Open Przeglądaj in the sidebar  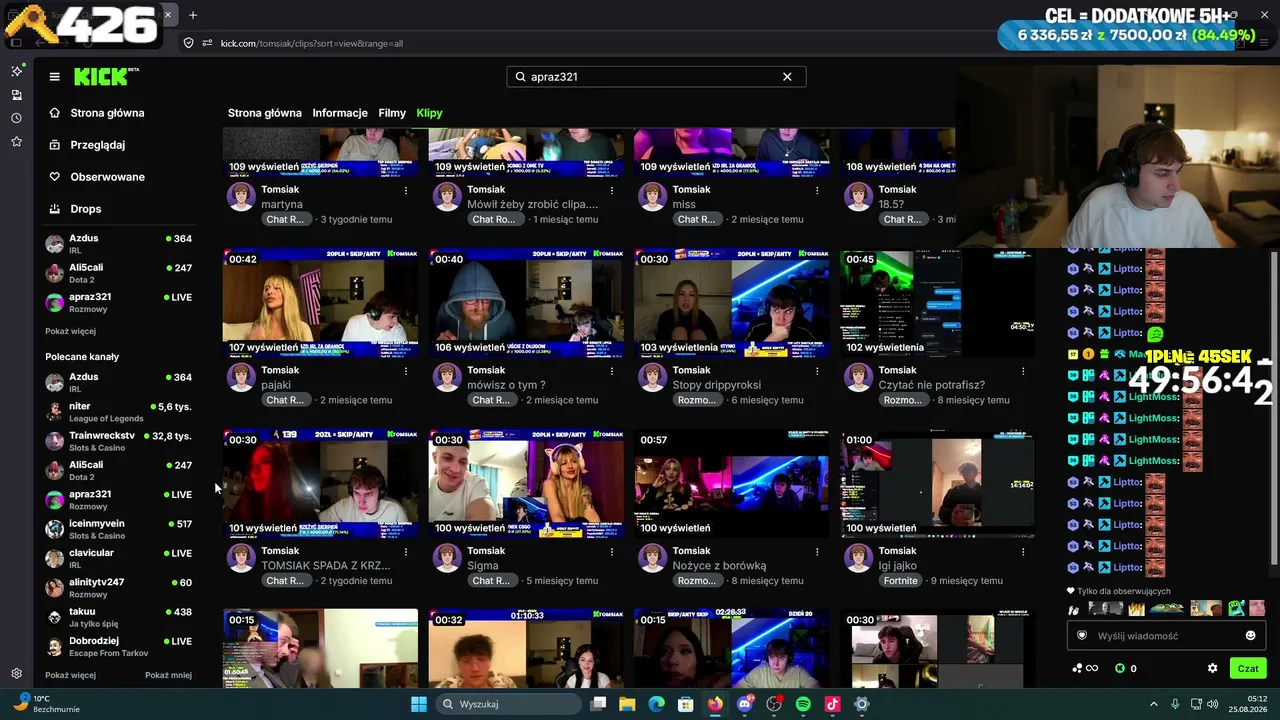pyautogui.click(x=87, y=145)
